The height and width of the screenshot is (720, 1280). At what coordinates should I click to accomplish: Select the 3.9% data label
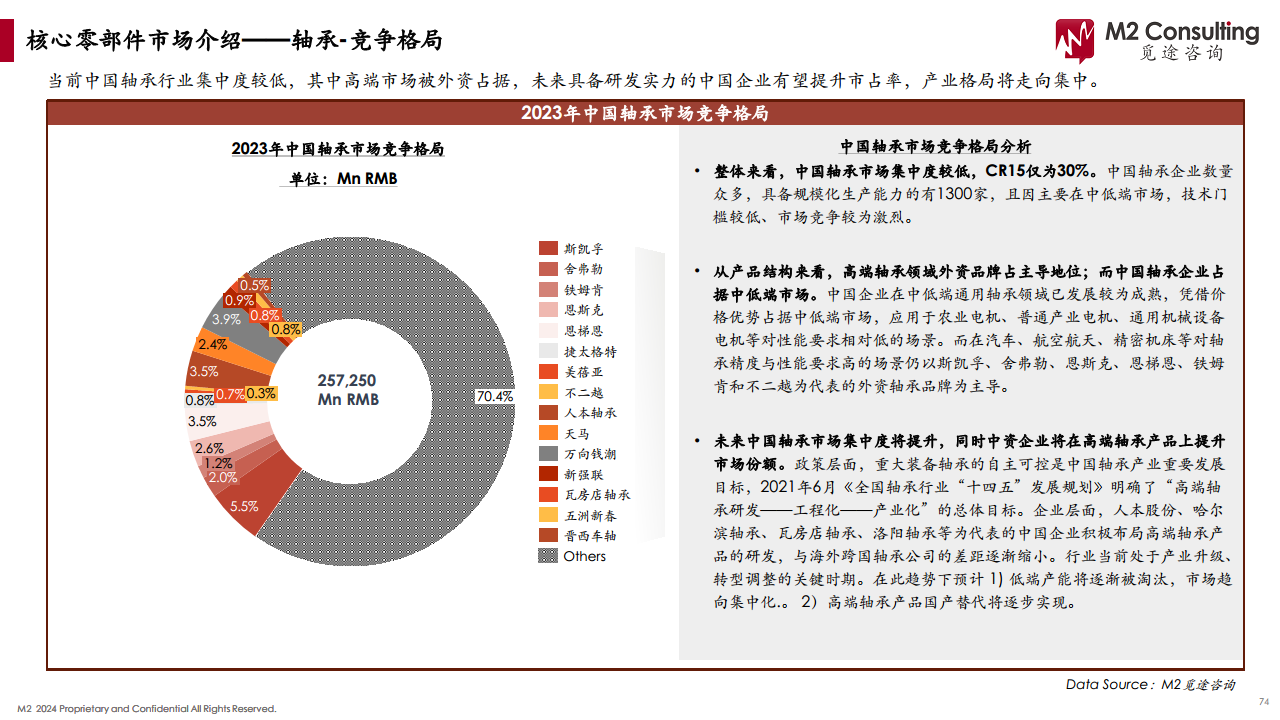click(225, 319)
